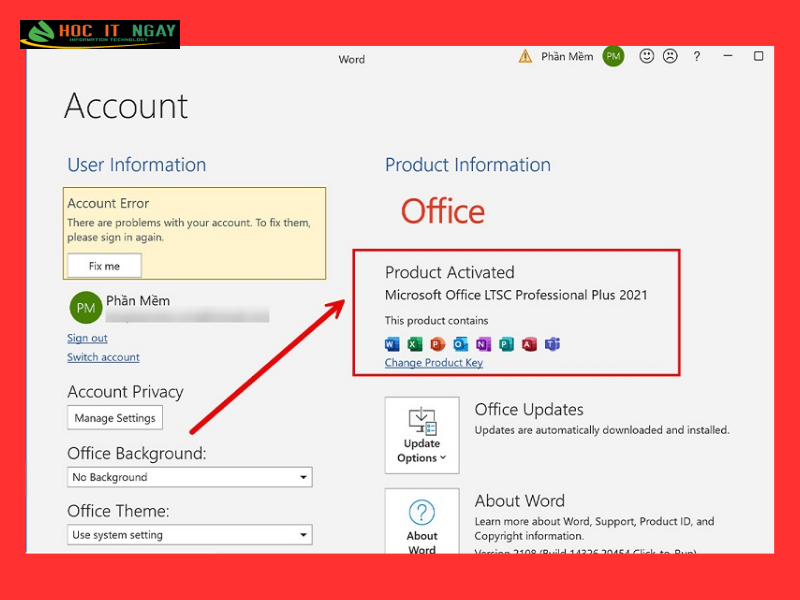The height and width of the screenshot is (600, 800).
Task: Click the OneNote app icon
Action: 484,344
